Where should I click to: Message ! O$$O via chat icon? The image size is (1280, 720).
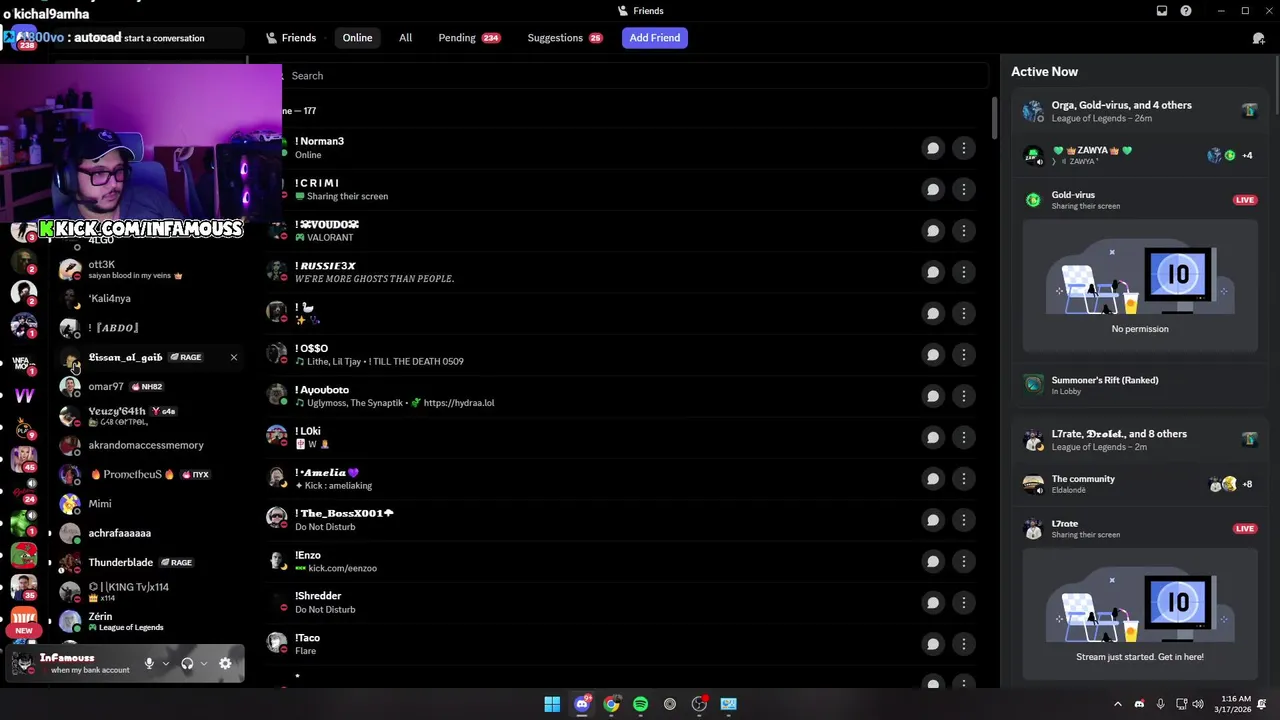pos(933,355)
